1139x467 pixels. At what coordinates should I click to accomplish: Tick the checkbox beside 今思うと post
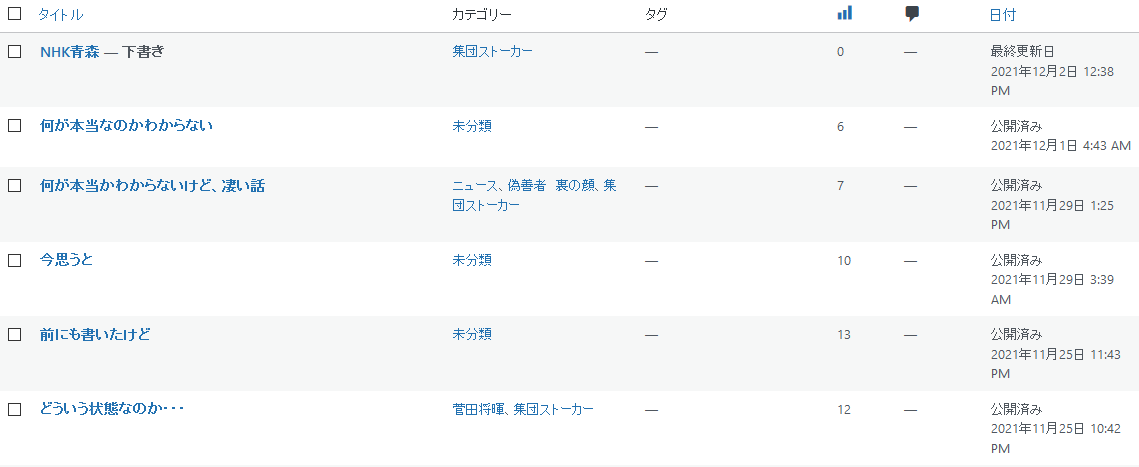click(x=15, y=260)
